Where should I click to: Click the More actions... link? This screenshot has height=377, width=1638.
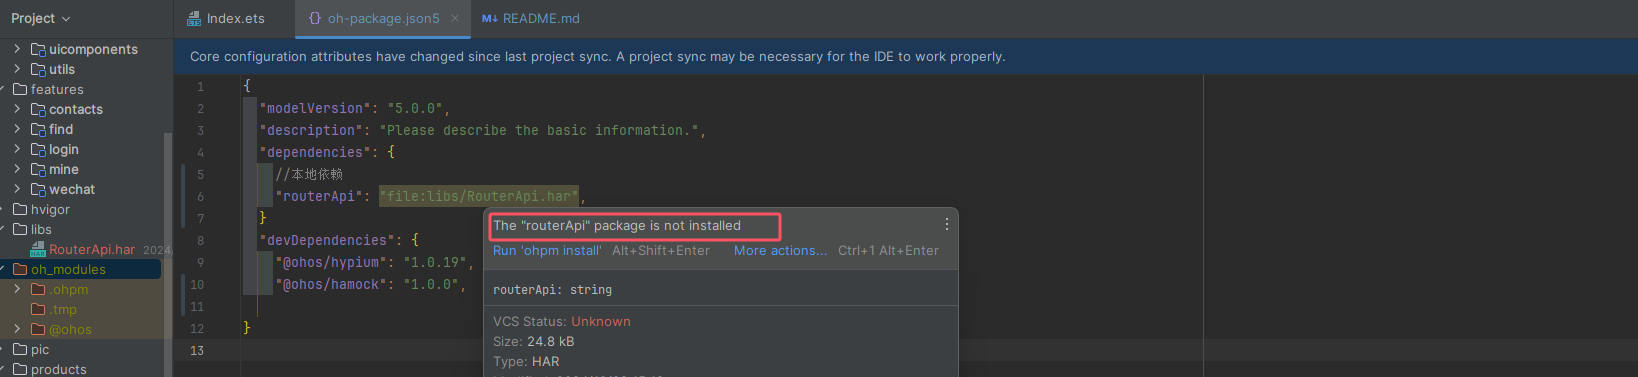coord(780,251)
